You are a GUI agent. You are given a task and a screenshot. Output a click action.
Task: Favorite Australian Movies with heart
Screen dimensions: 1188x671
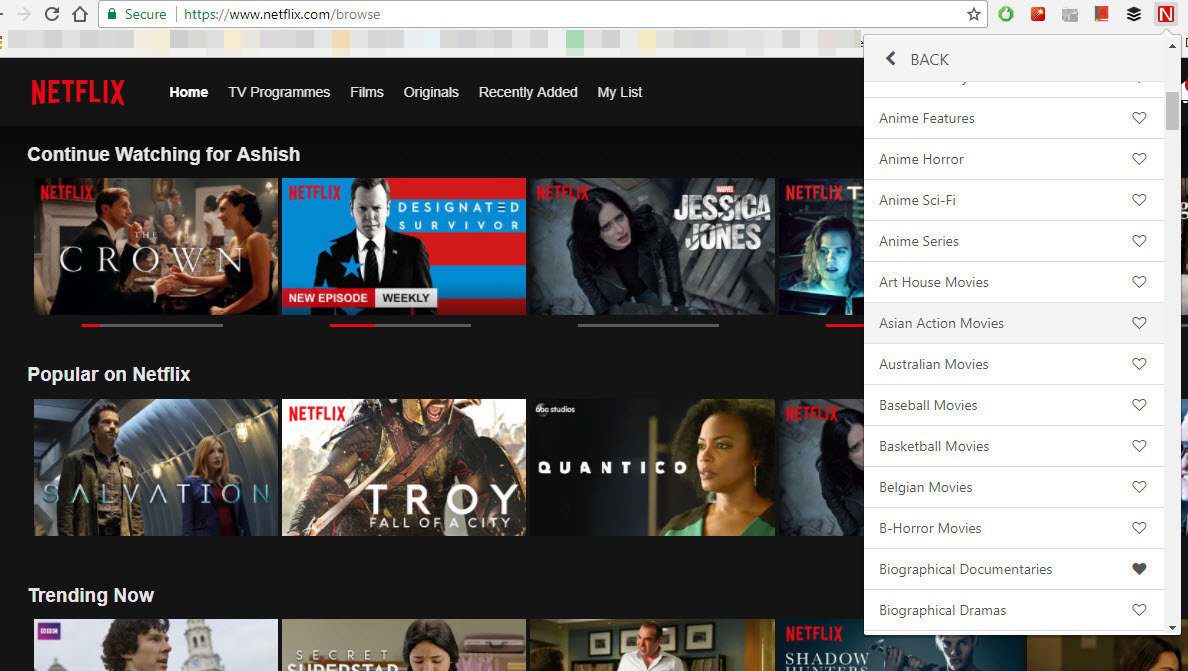(x=1139, y=363)
